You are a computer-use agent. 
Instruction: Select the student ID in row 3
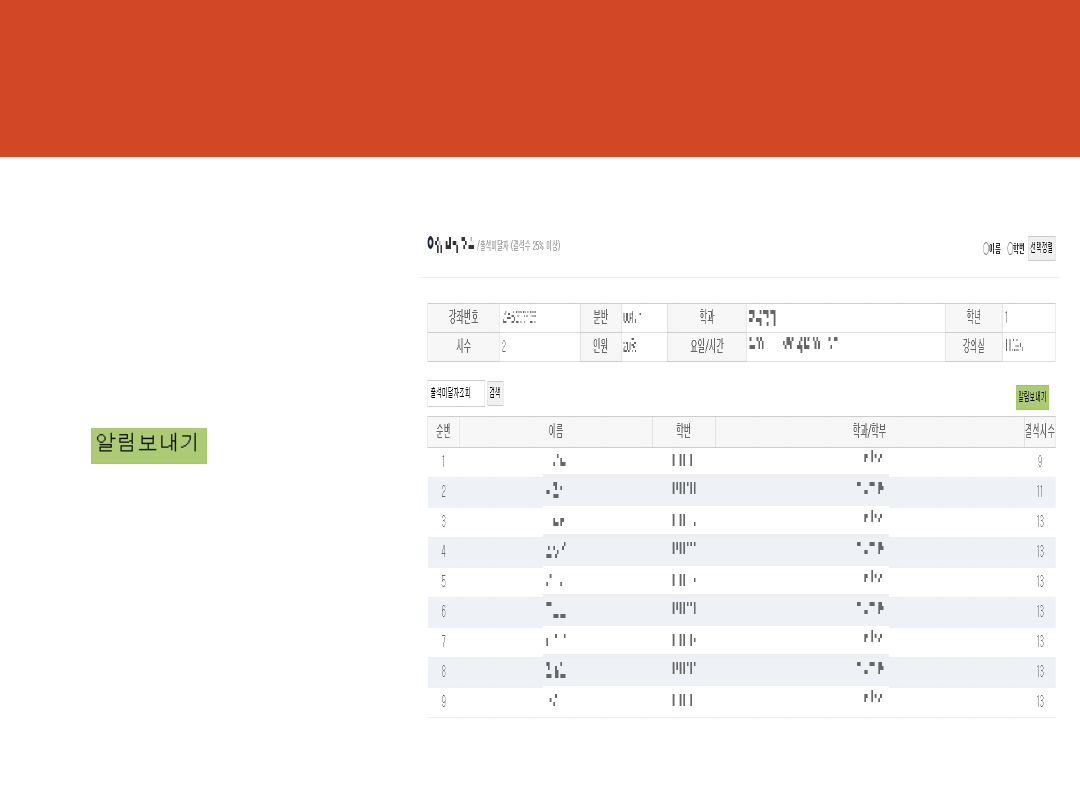click(x=683, y=521)
